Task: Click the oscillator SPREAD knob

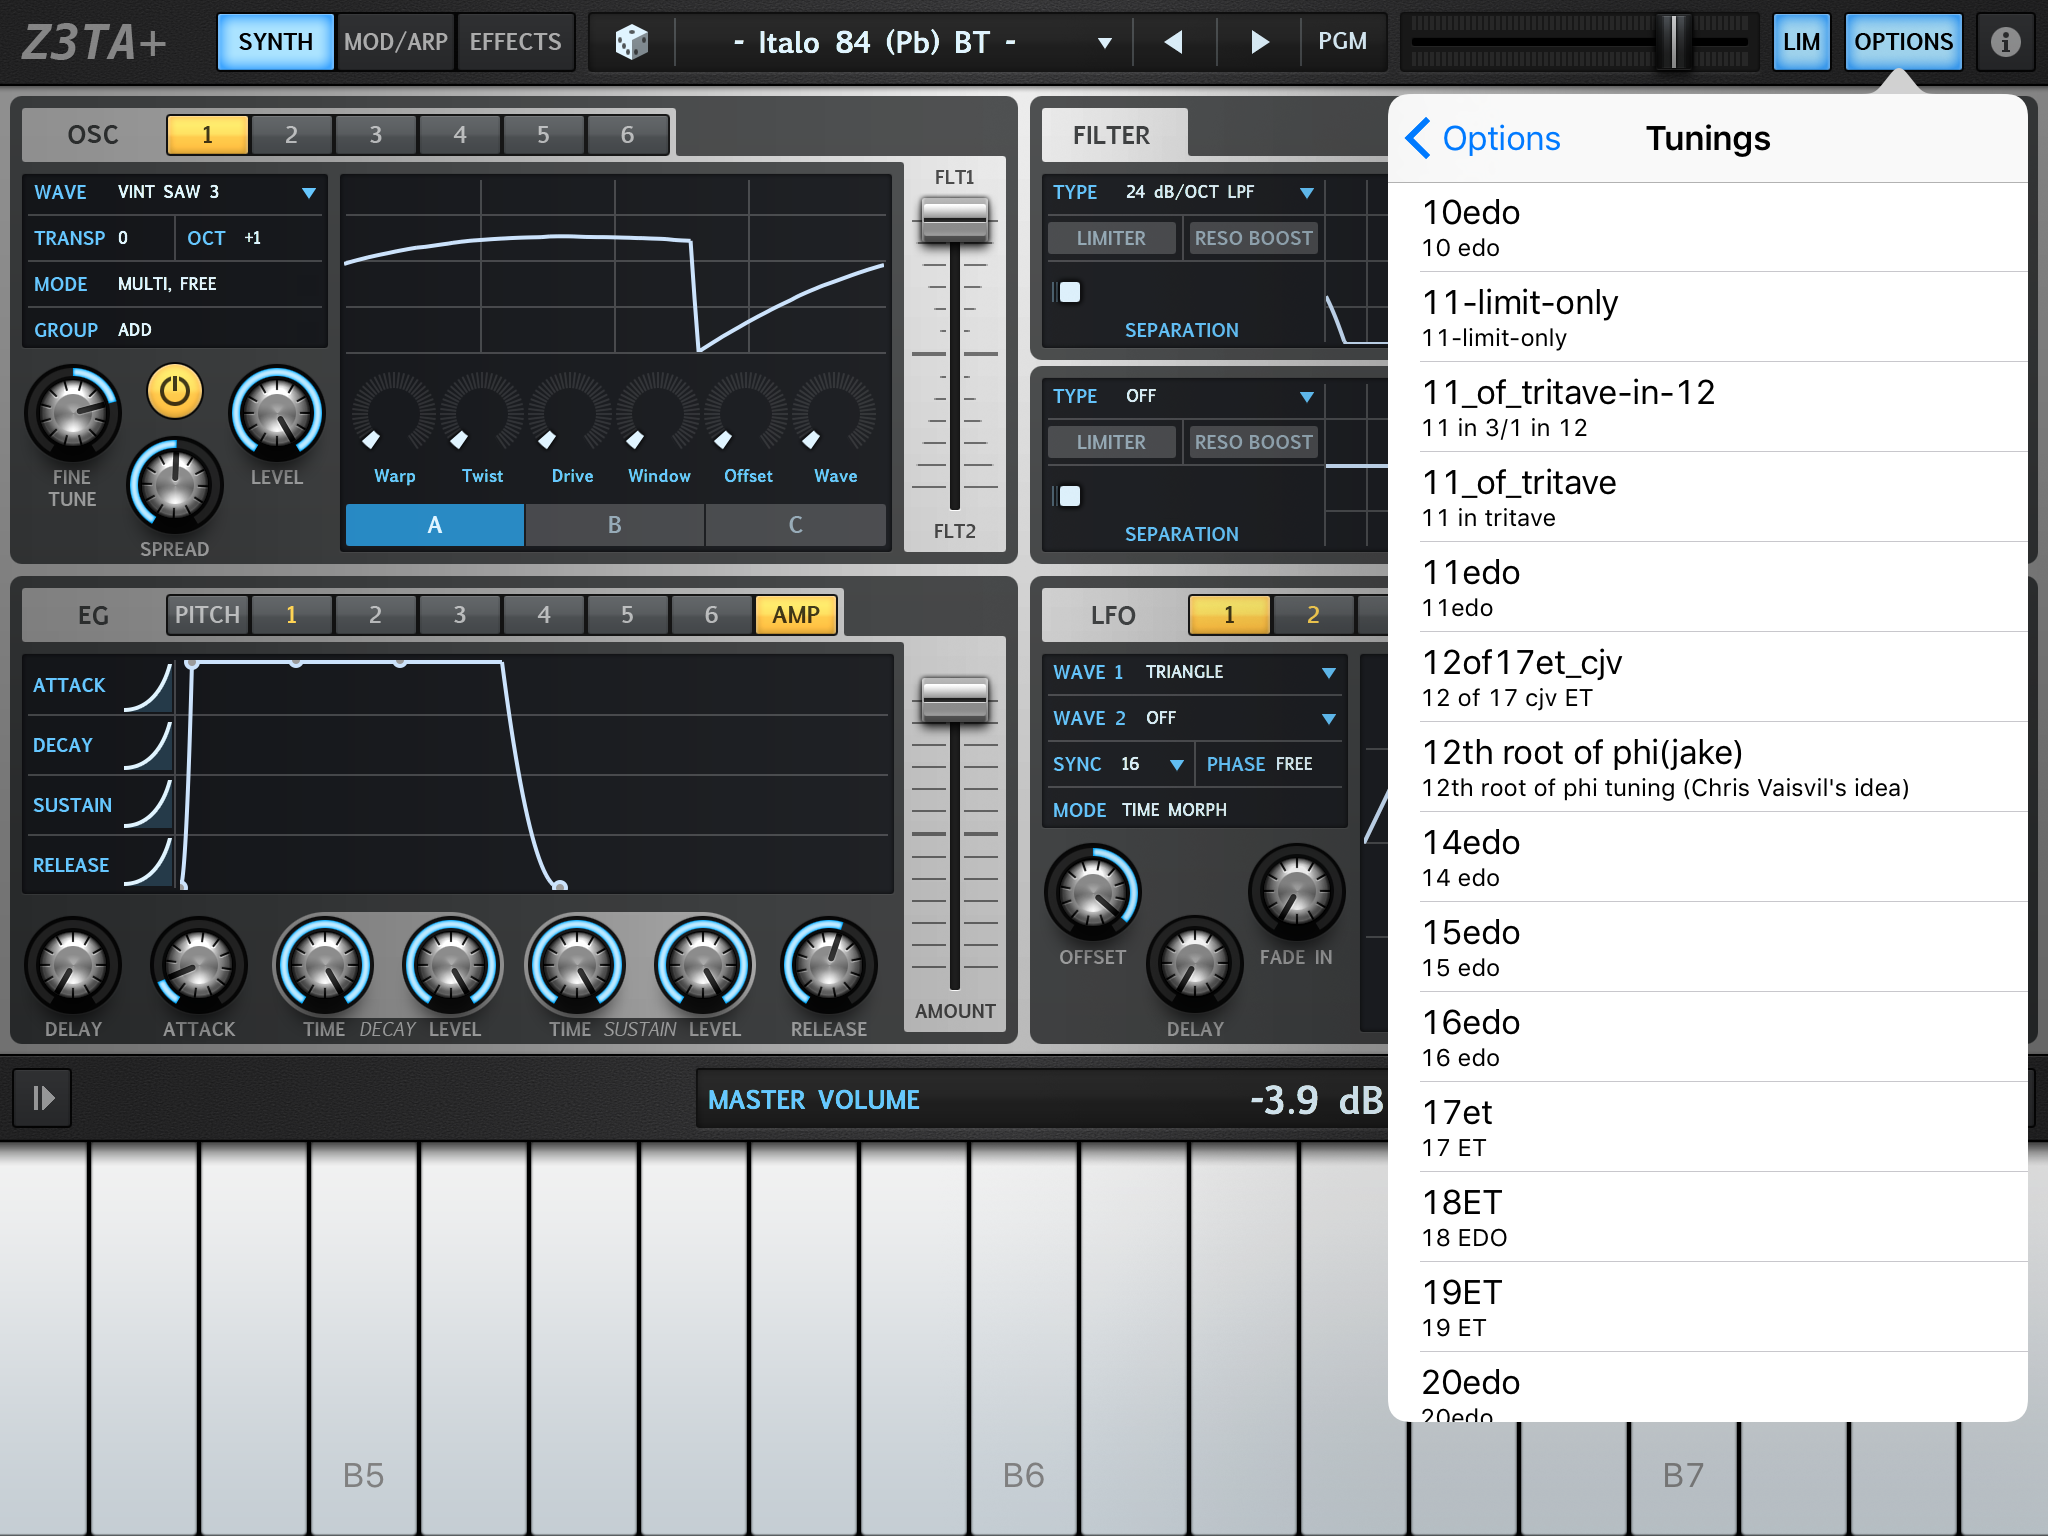Action: coord(175,486)
